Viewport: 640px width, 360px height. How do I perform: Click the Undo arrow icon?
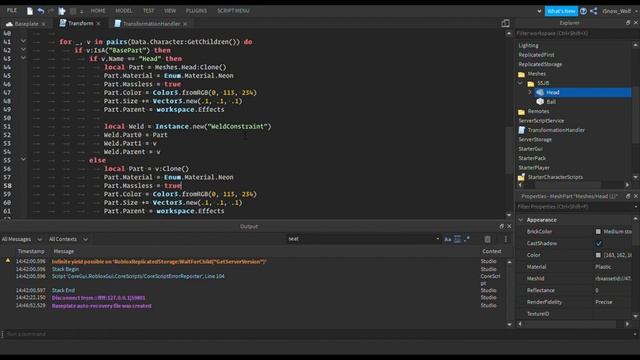[x=41, y=11]
